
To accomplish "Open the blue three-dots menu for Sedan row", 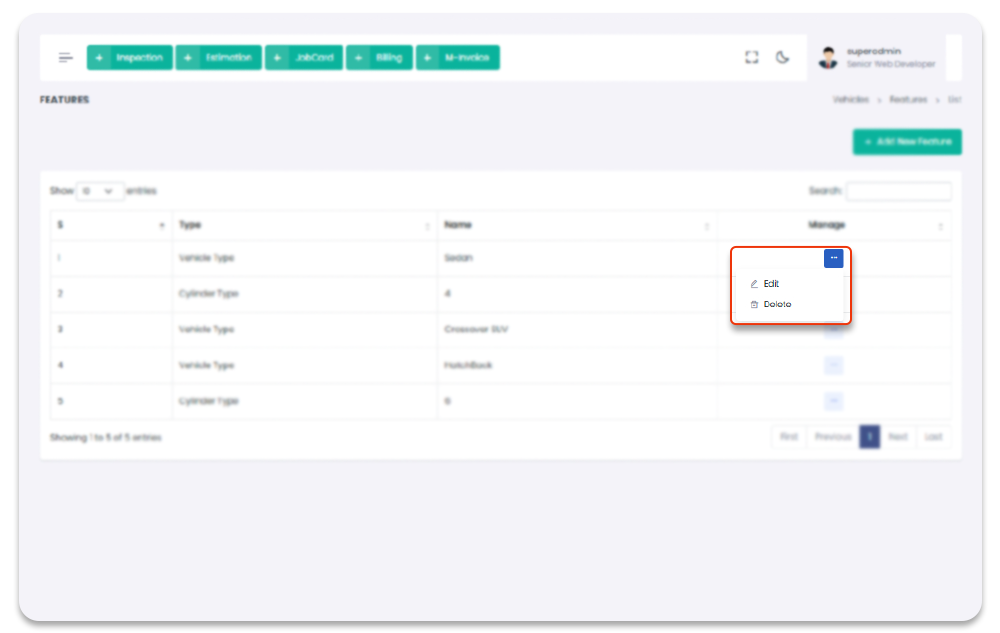I will click(834, 258).
